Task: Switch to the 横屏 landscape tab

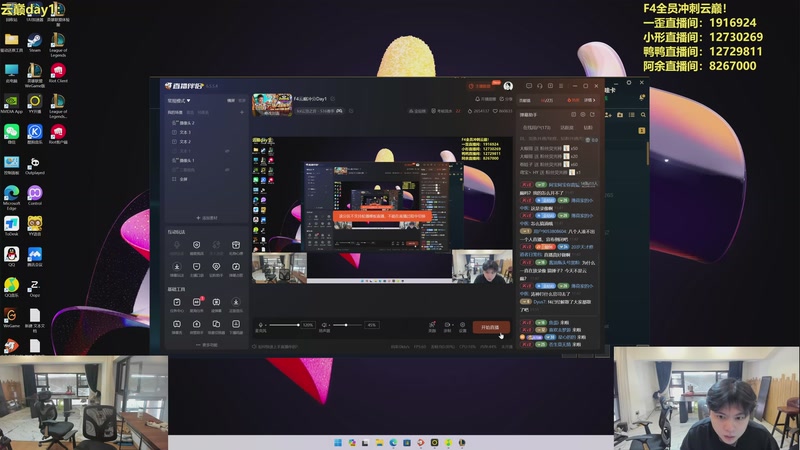Action: tap(231, 101)
